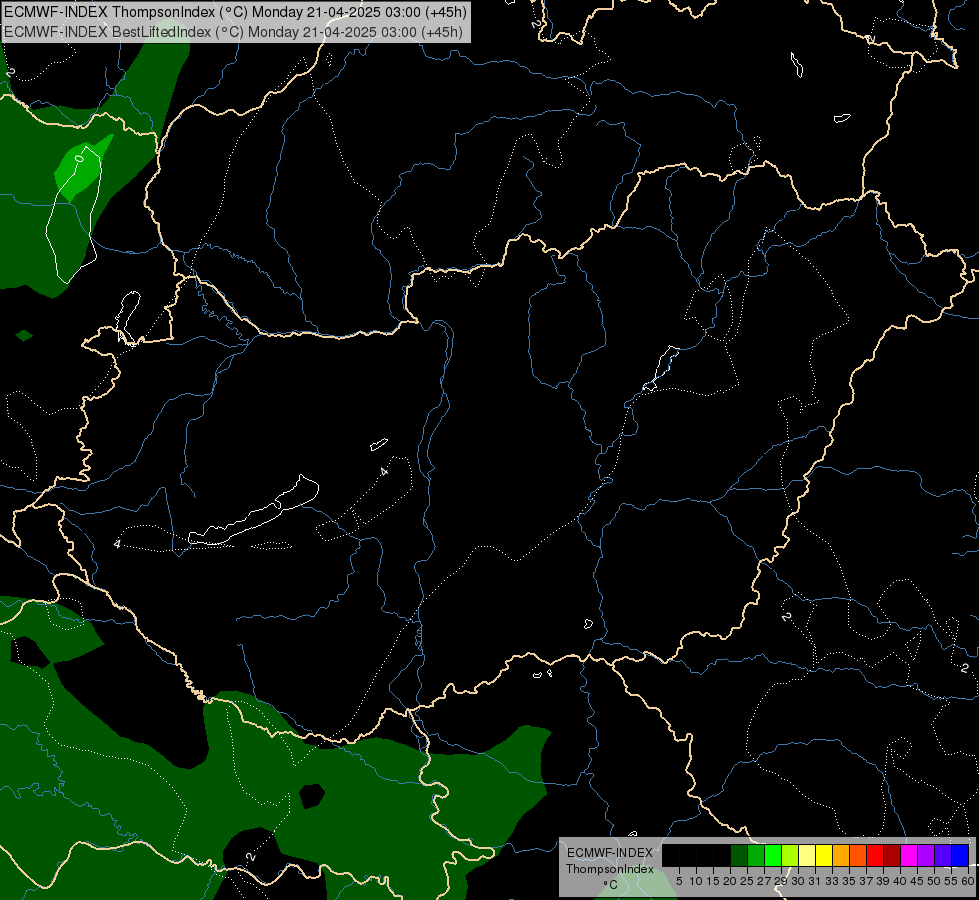Select the orange 33–35 legend swatch
Viewport: 979px width, 900px height.
click(x=841, y=855)
